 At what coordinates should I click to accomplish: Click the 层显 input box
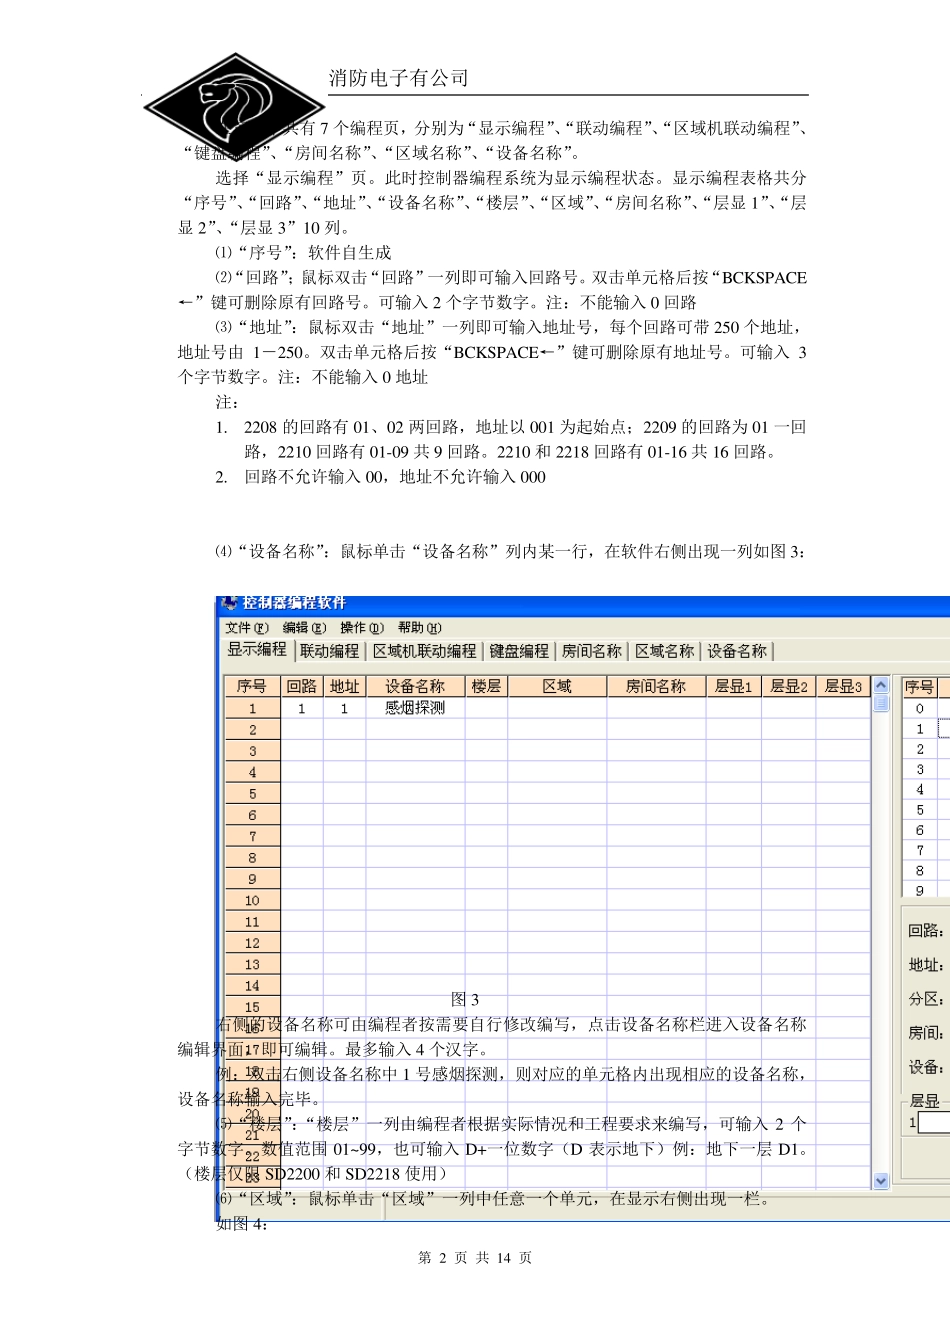[934, 1122]
